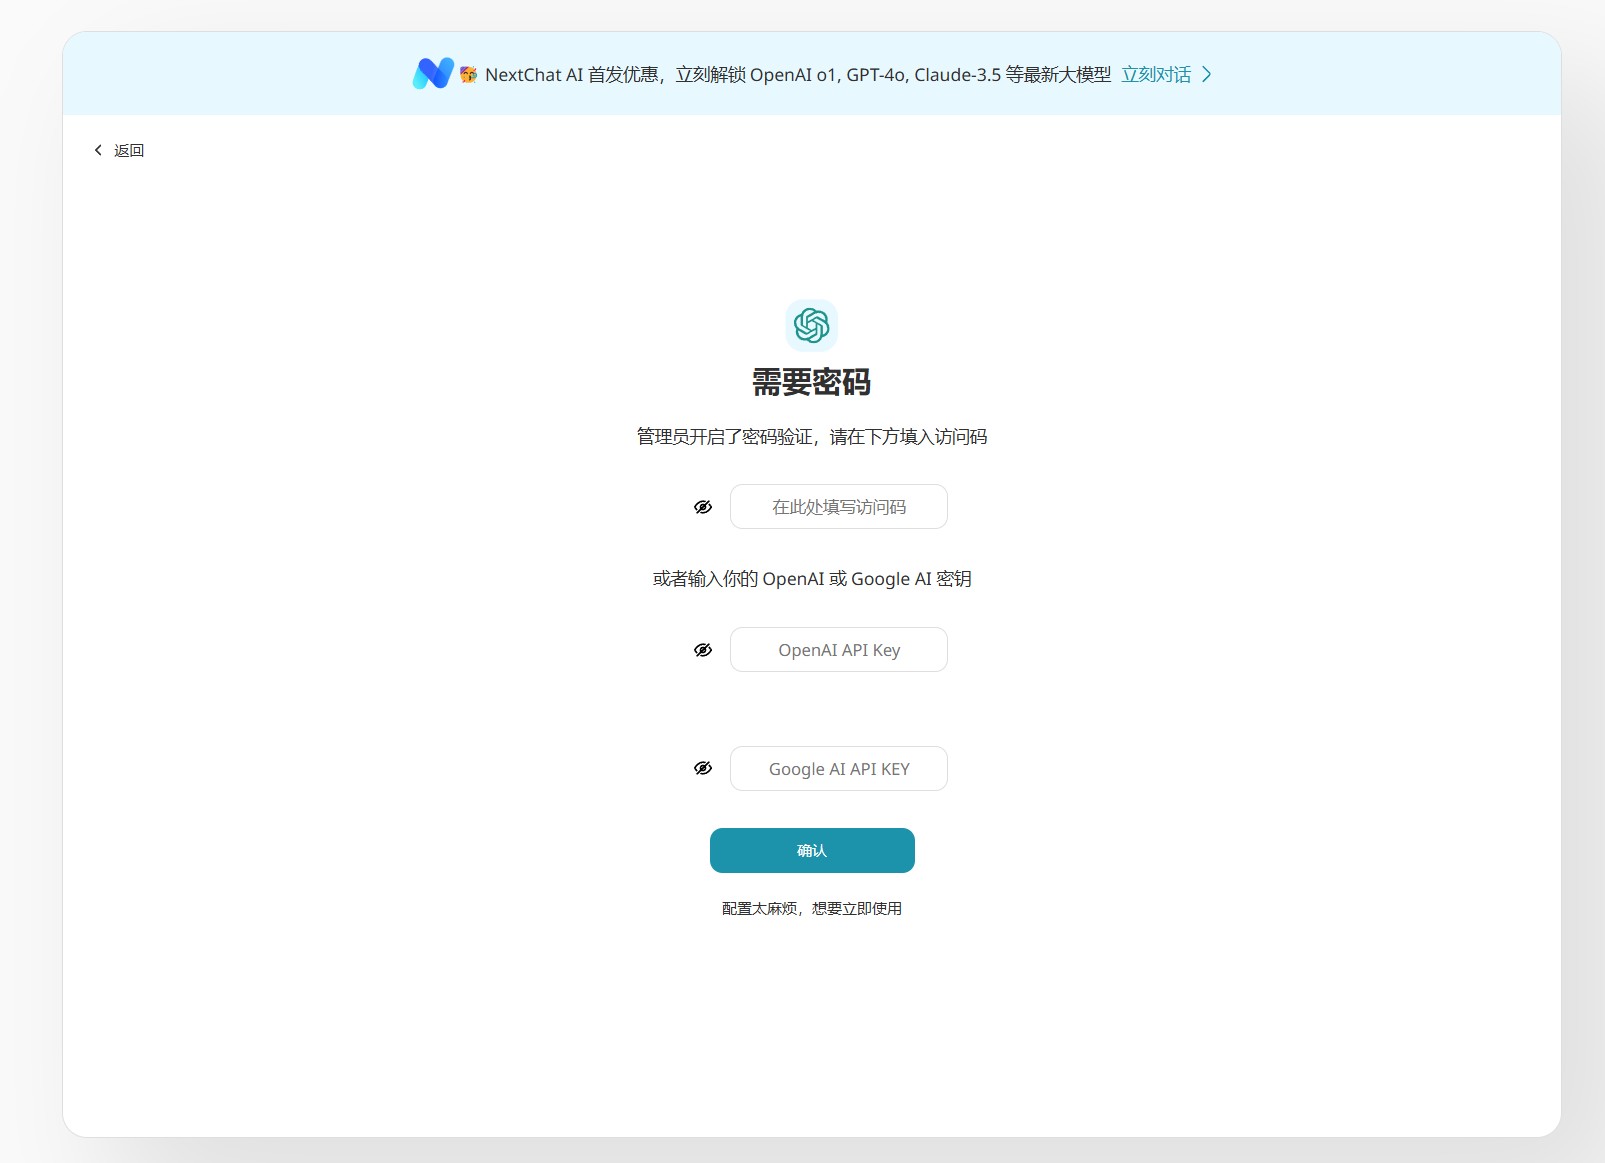The image size is (1605, 1163).
Task: Click the NextChat logo in the banner
Action: coord(433,74)
